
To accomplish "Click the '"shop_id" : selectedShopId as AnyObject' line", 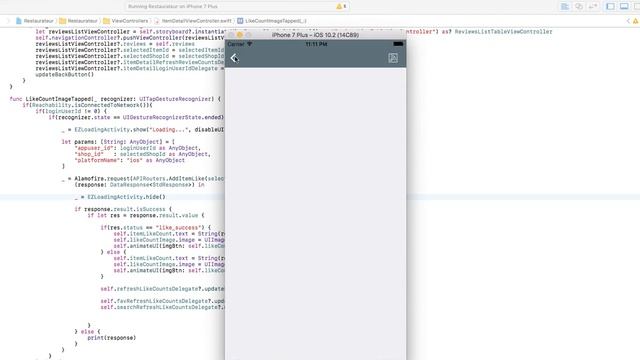I will (142, 154).
